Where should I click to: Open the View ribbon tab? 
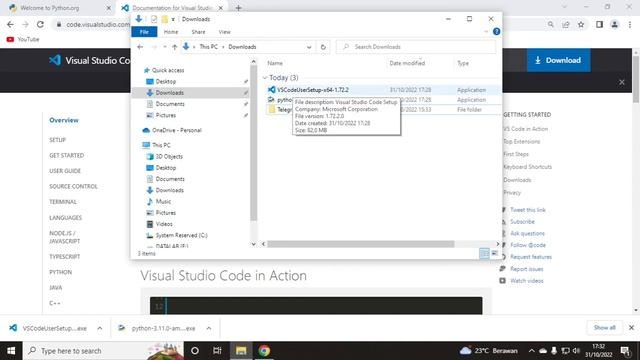click(x=224, y=32)
